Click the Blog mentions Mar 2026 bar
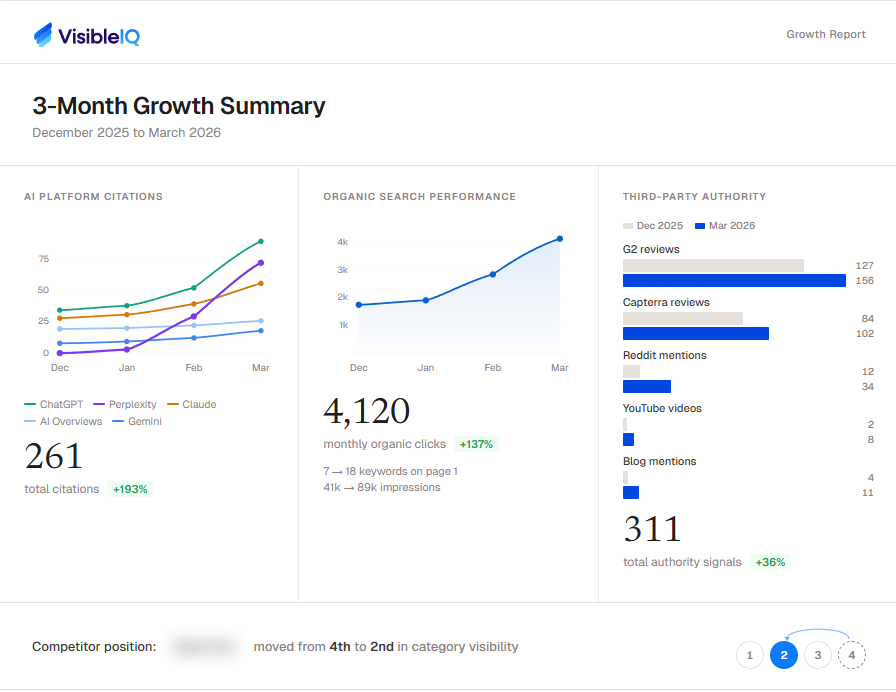The height and width of the screenshot is (692, 896). click(x=631, y=493)
